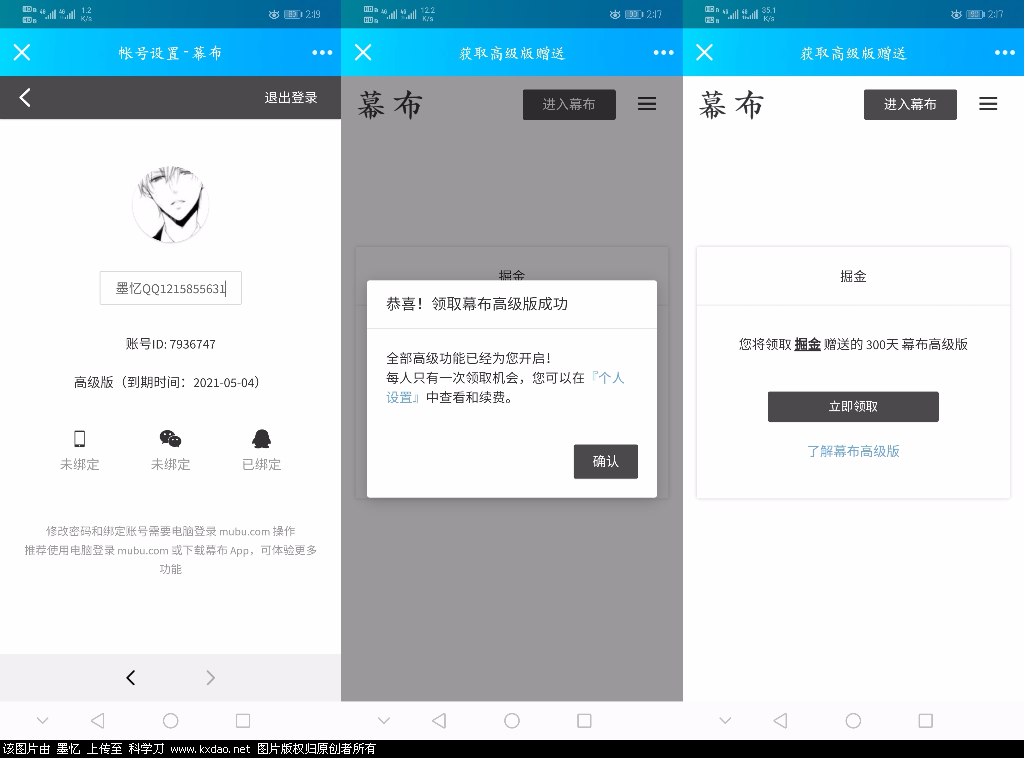Open recent apps square on middle phone

pos(584,721)
